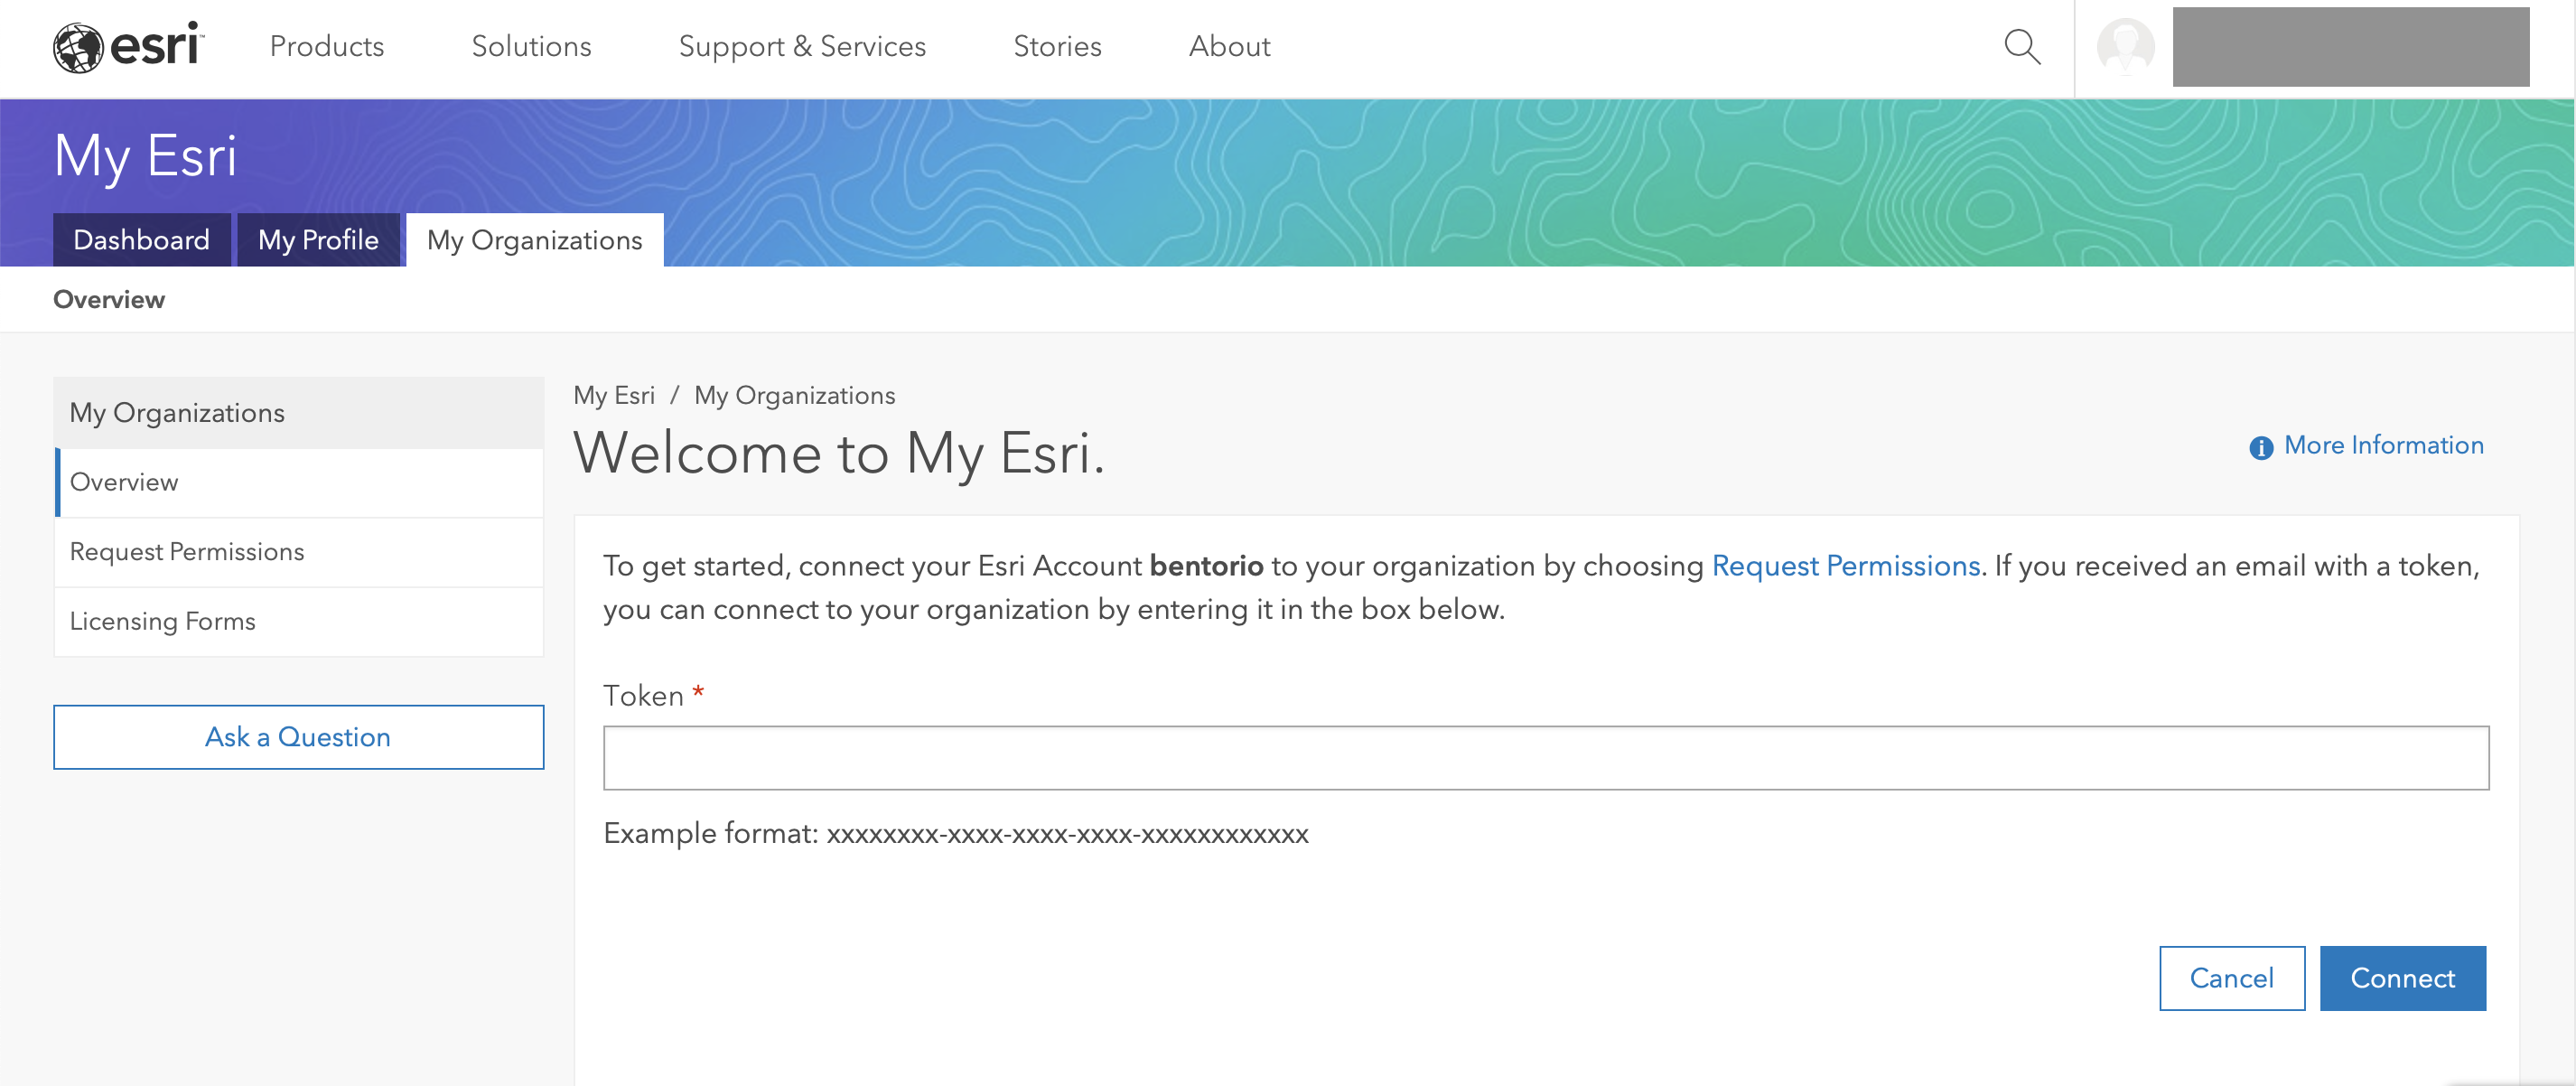Open the About menu item
The image size is (2576, 1086).
pyautogui.click(x=1229, y=47)
